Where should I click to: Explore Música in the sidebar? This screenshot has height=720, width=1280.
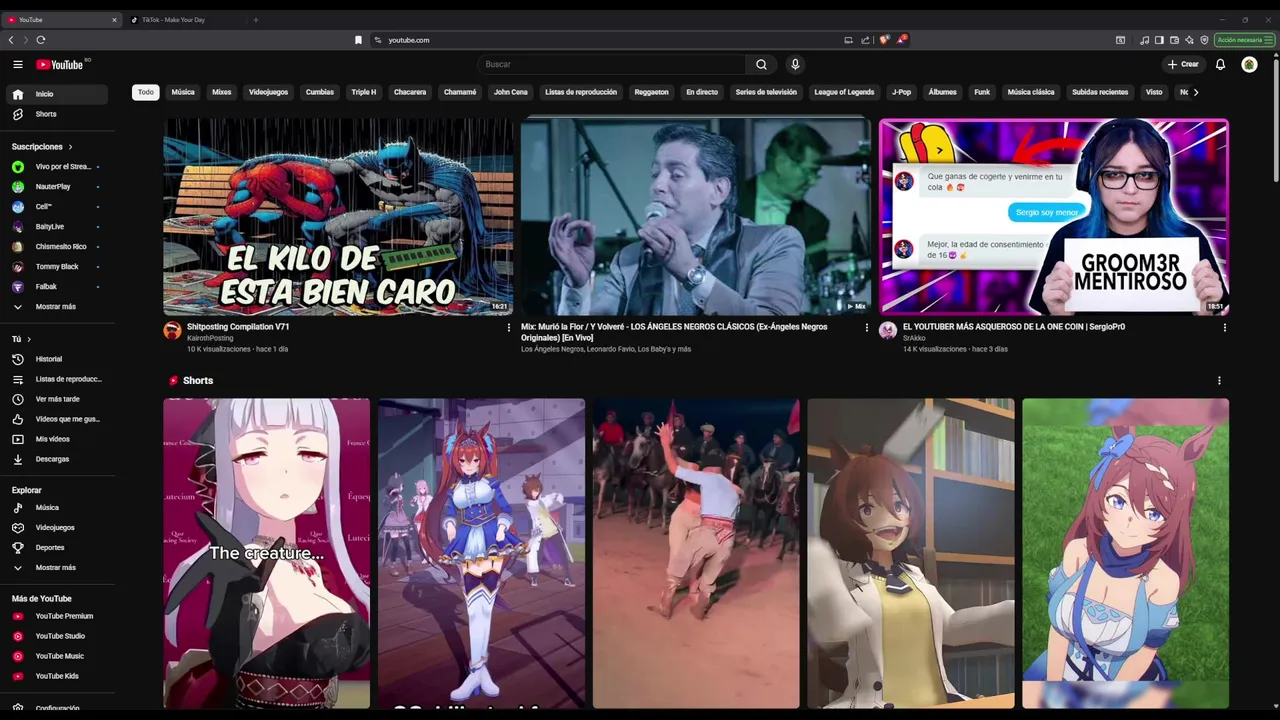click(x=55, y=507)
